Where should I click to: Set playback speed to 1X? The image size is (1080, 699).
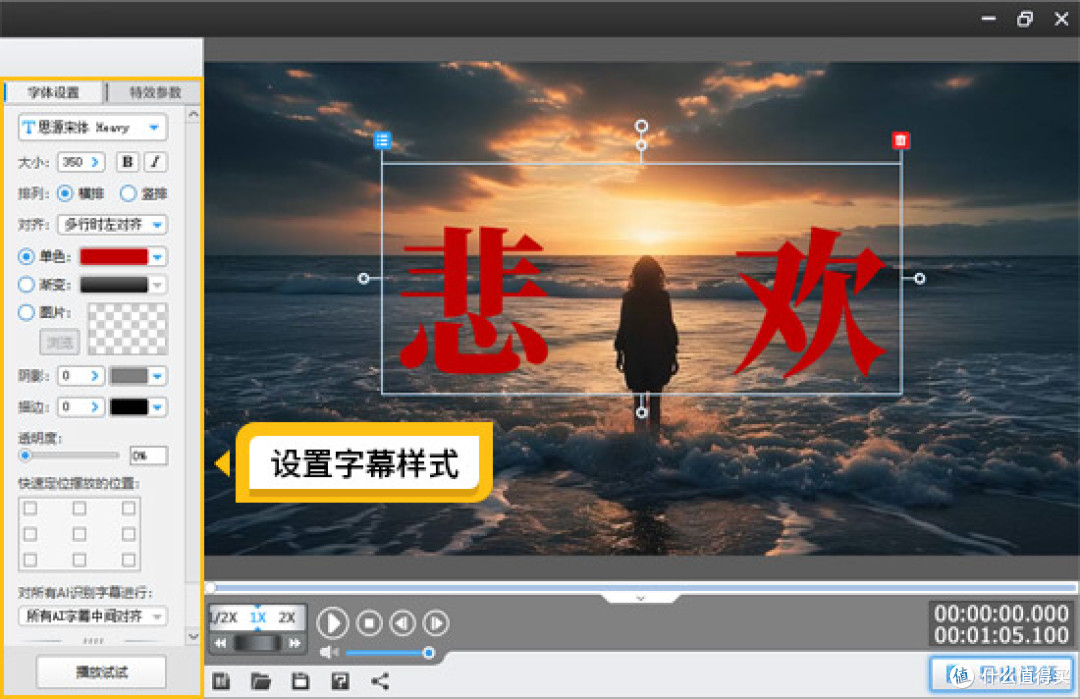[x=258, y=617]
